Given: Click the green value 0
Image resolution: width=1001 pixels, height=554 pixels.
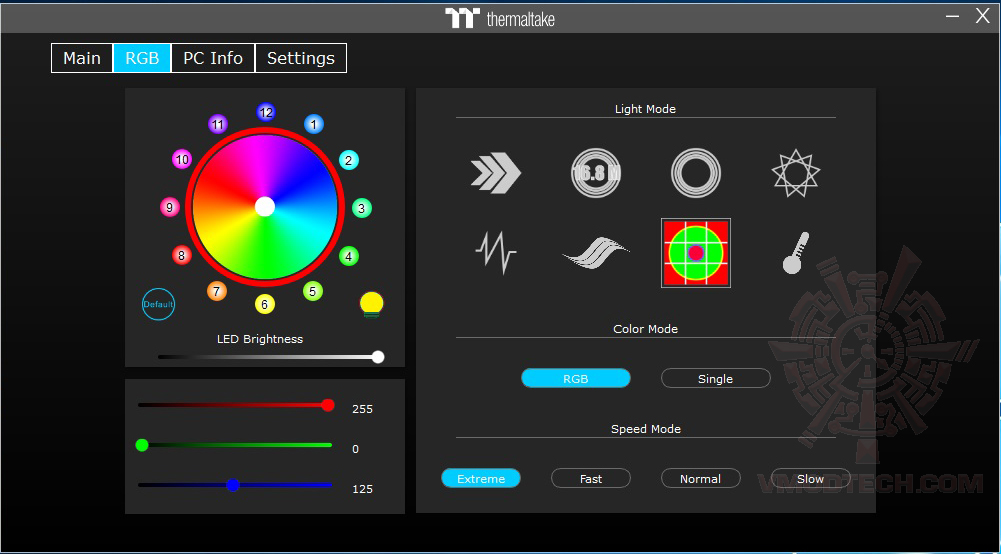Looking at the screenshot, I should [x=356, y=449].
